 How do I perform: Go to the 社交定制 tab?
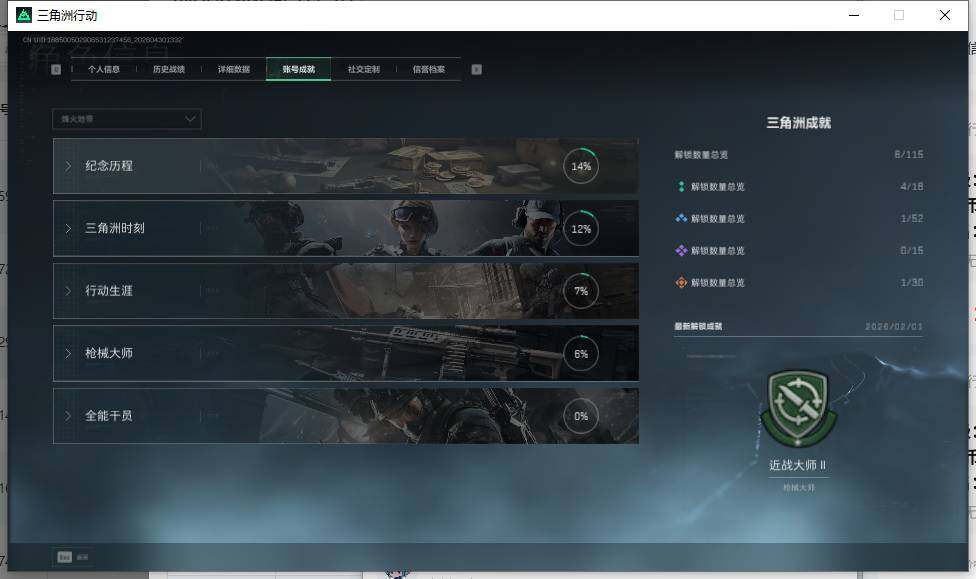(x=364, y=69)
